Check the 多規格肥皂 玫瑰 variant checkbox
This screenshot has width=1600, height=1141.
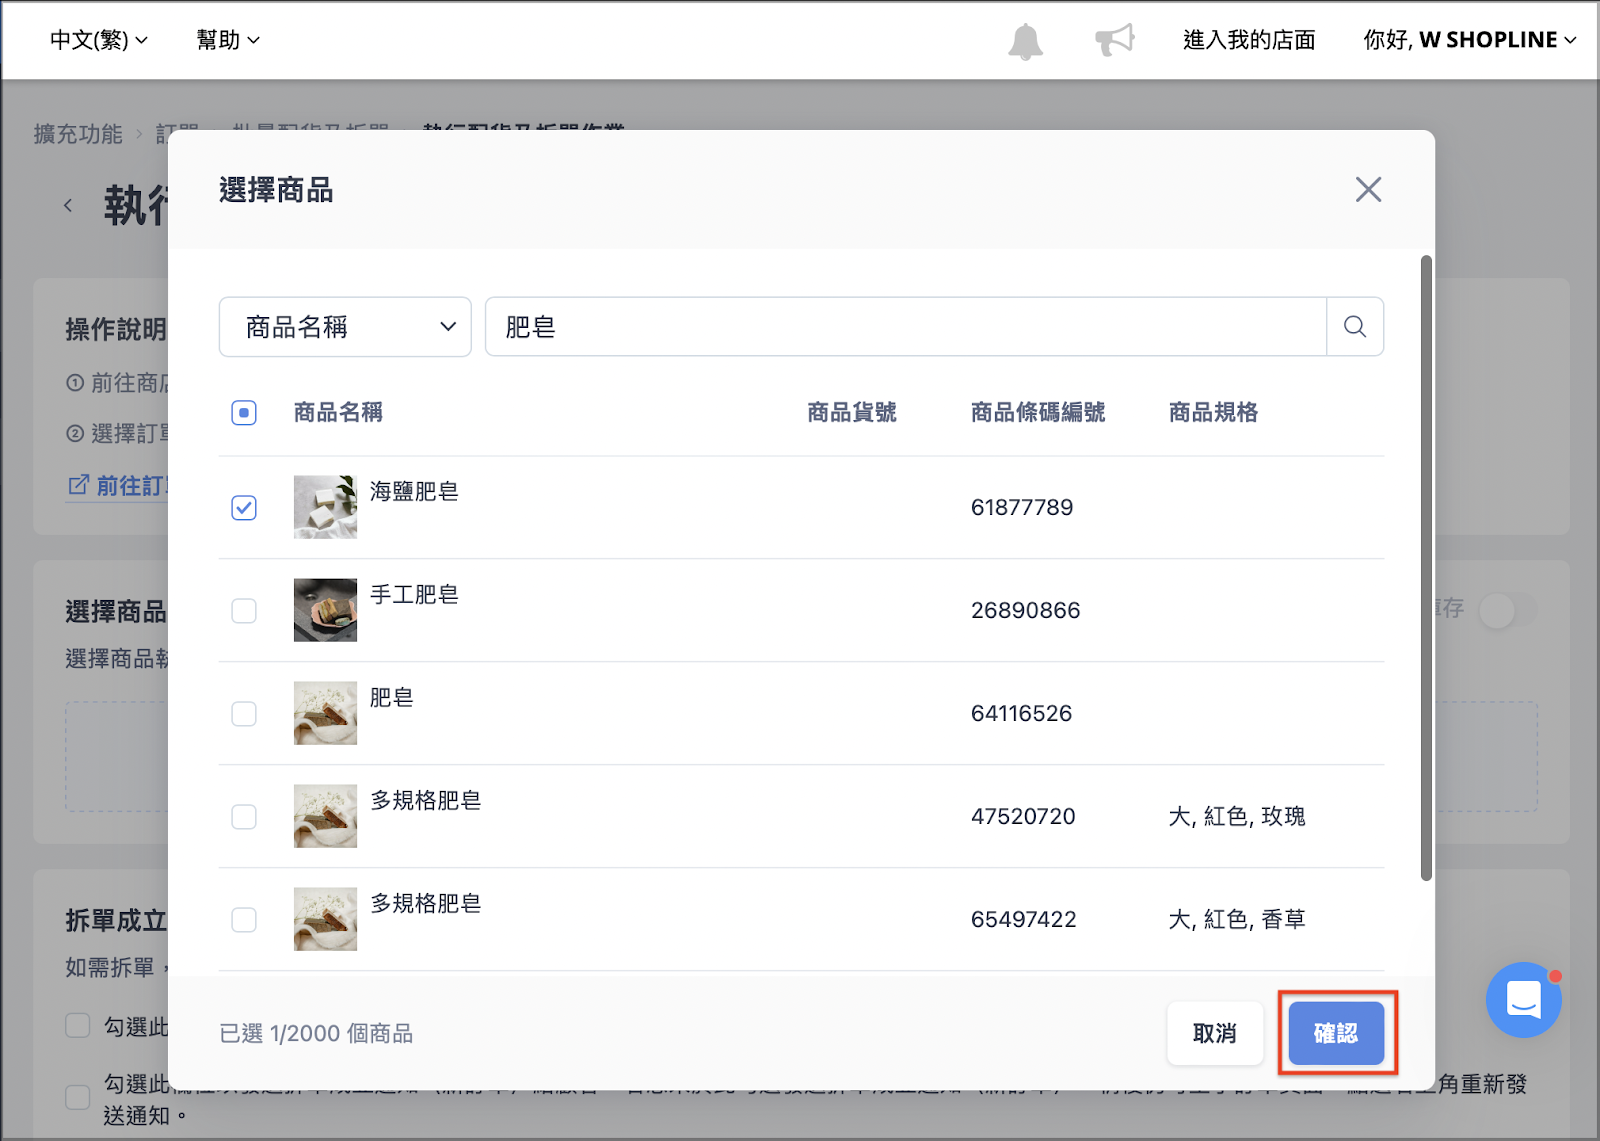pyautogui.click(x=244, y=817)
